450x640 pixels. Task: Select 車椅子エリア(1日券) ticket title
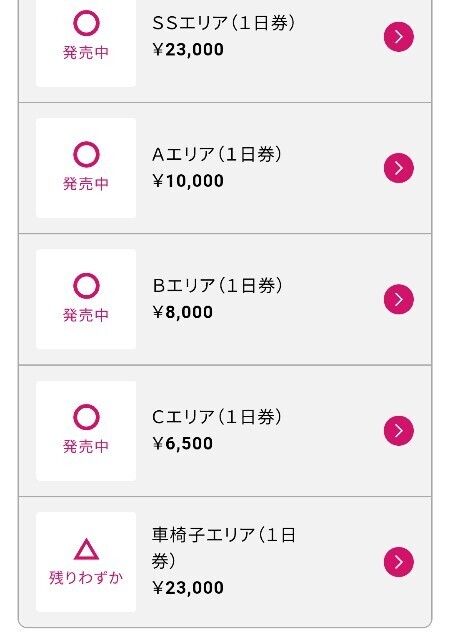point(224,548)
